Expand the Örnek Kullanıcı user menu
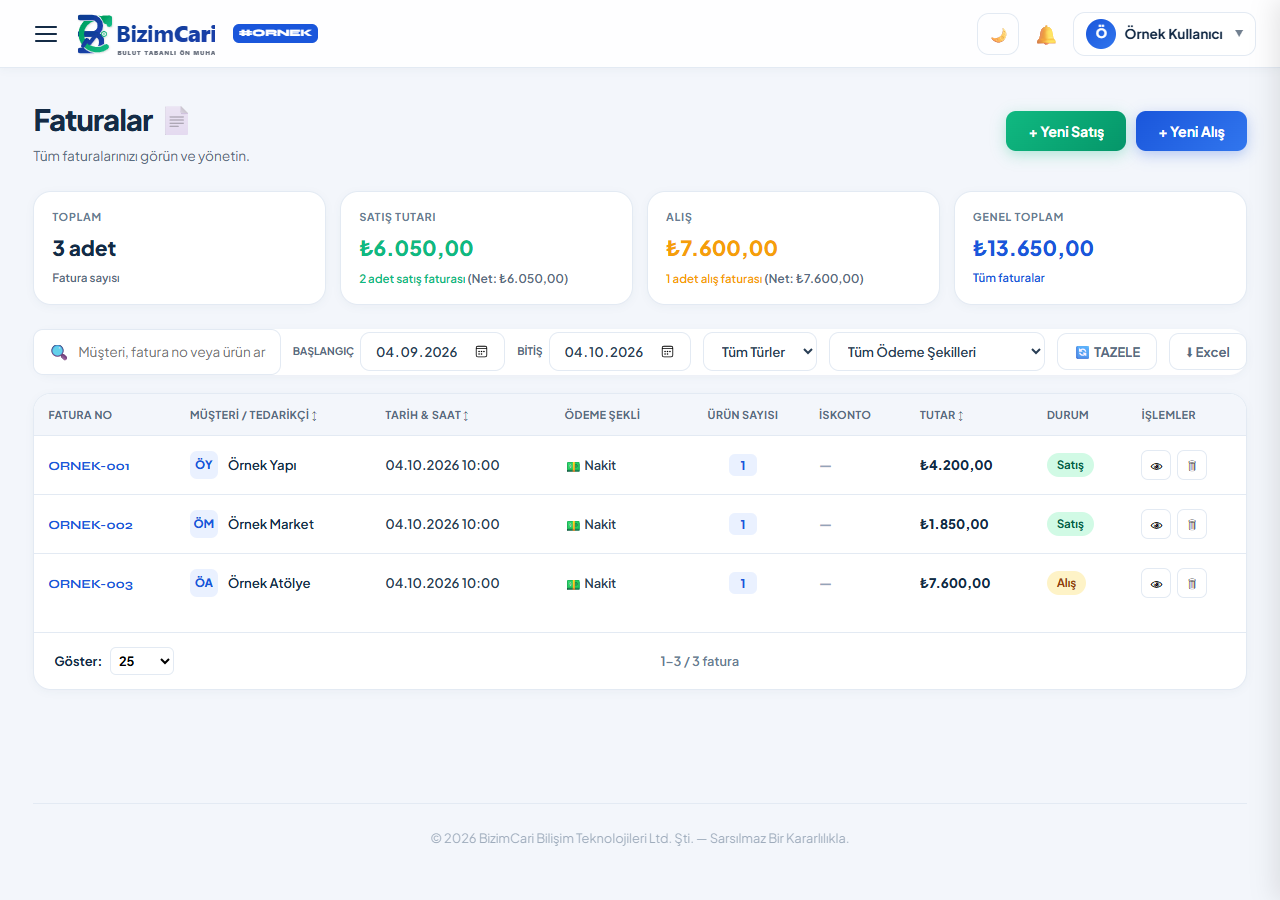 (1164, 34)
